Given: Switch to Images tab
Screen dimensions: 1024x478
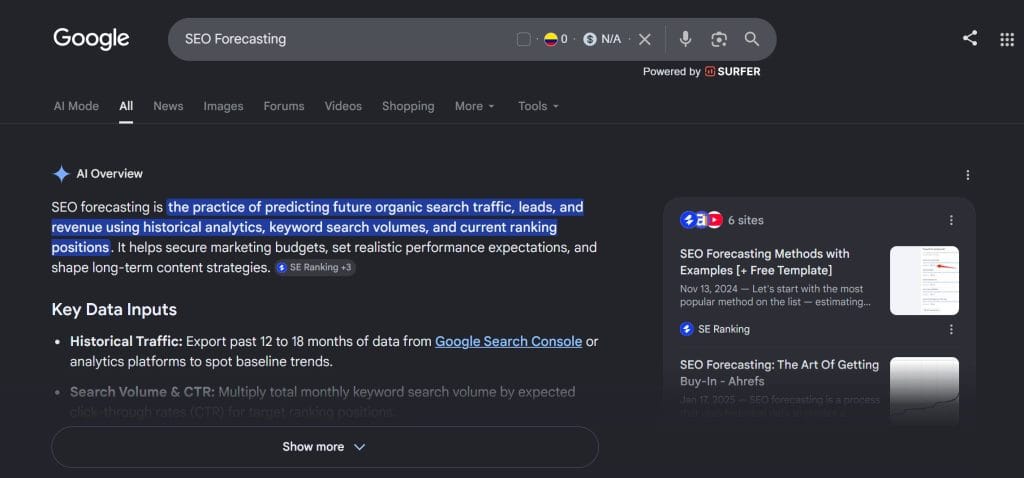Looking at the screenshot, I should tap(223, 106).
